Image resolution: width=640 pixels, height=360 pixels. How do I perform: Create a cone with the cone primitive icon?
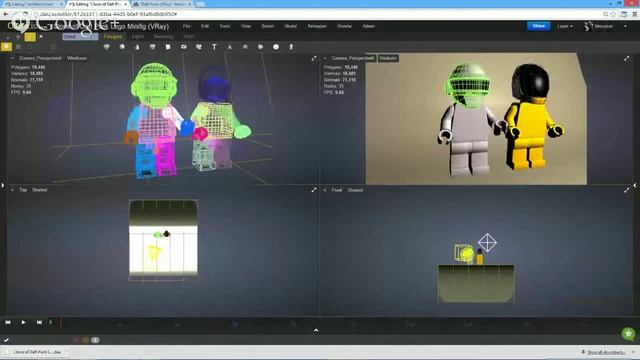click(137, 47)
